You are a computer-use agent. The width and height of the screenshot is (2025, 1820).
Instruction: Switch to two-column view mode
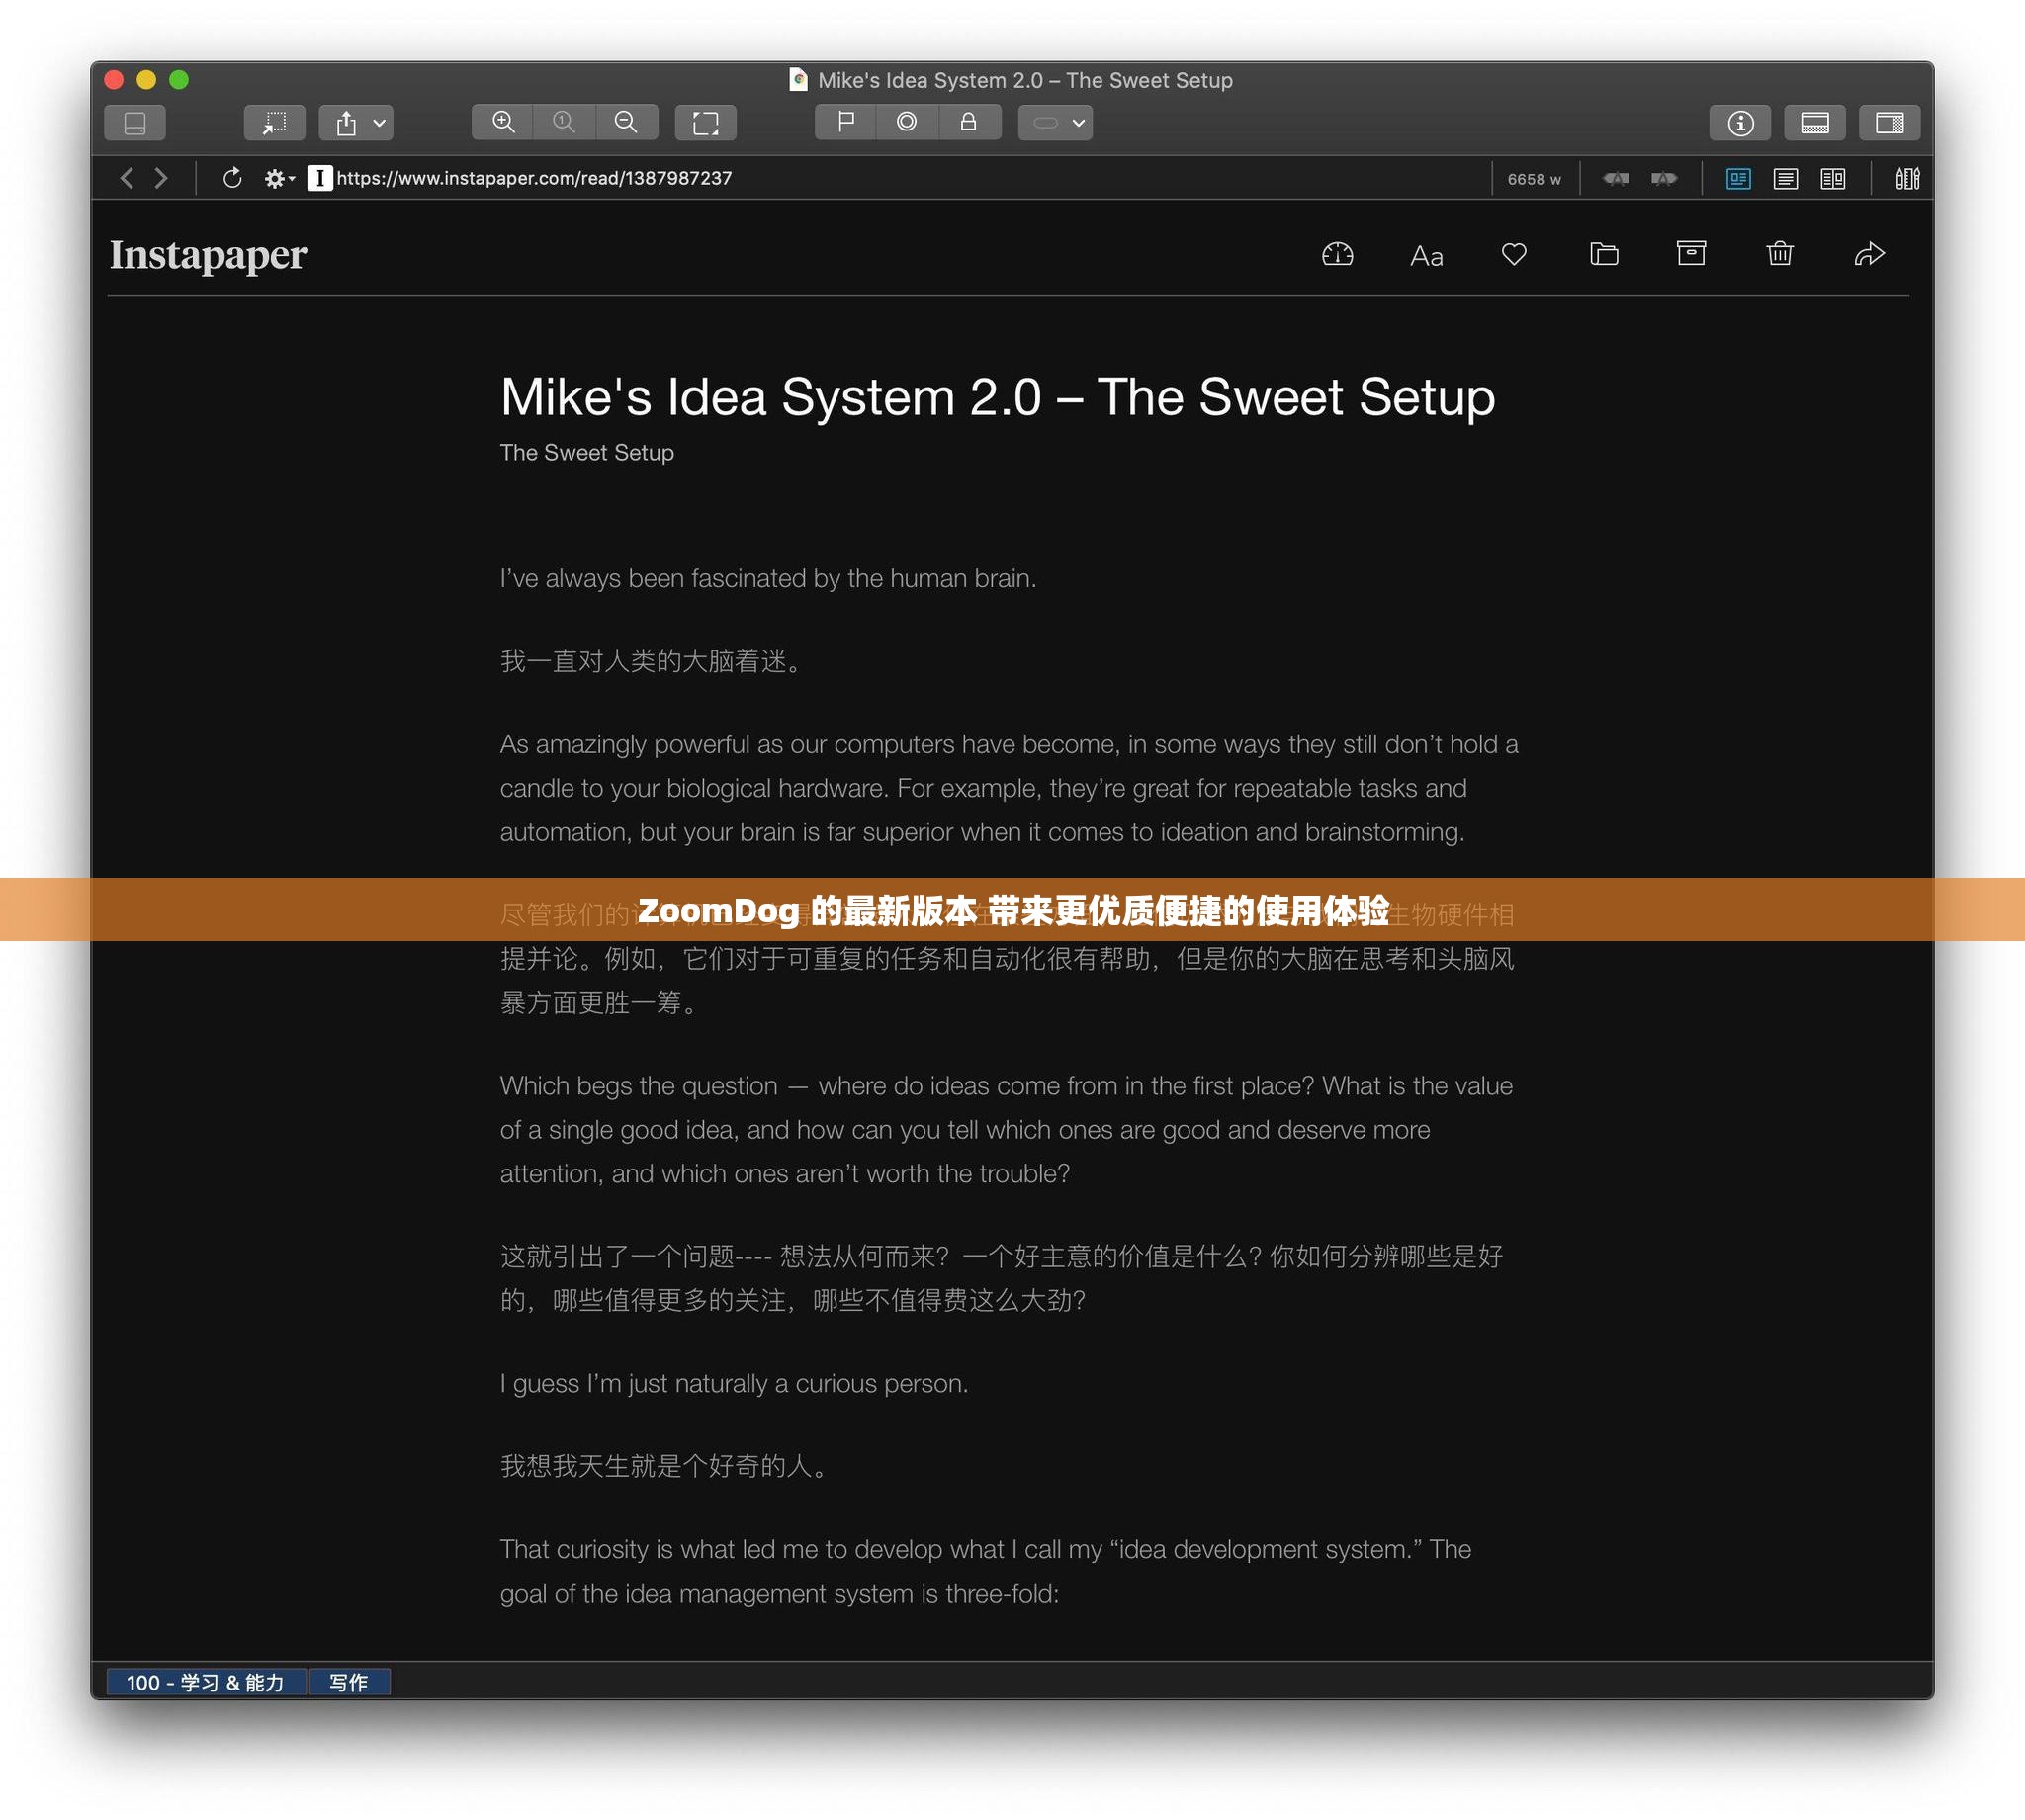(x=1833, y=179)
